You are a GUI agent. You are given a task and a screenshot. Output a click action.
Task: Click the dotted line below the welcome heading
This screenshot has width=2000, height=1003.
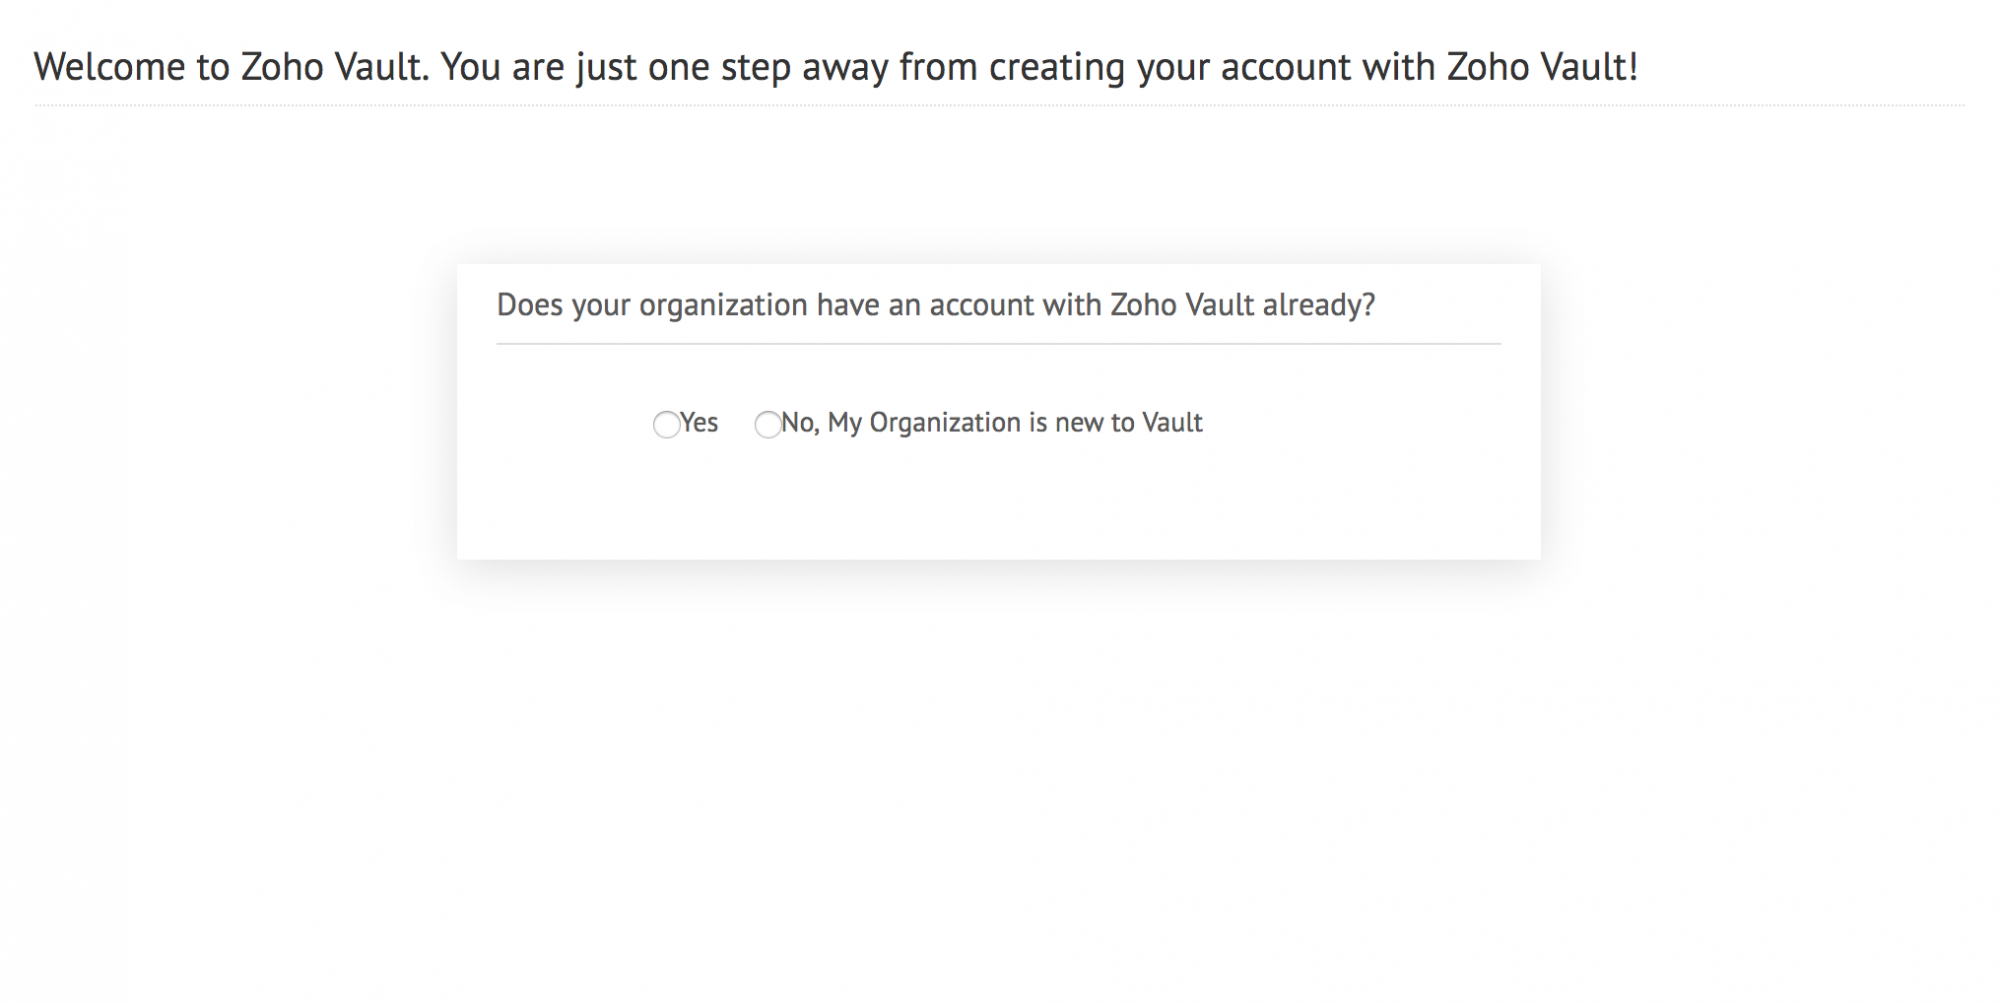coord(998,105)
